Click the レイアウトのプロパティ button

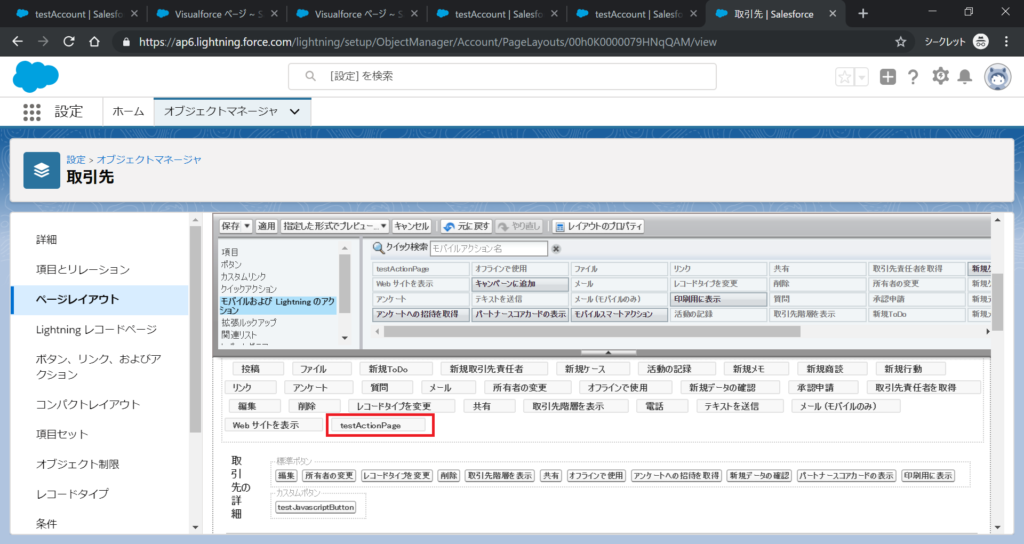(598, 227)
